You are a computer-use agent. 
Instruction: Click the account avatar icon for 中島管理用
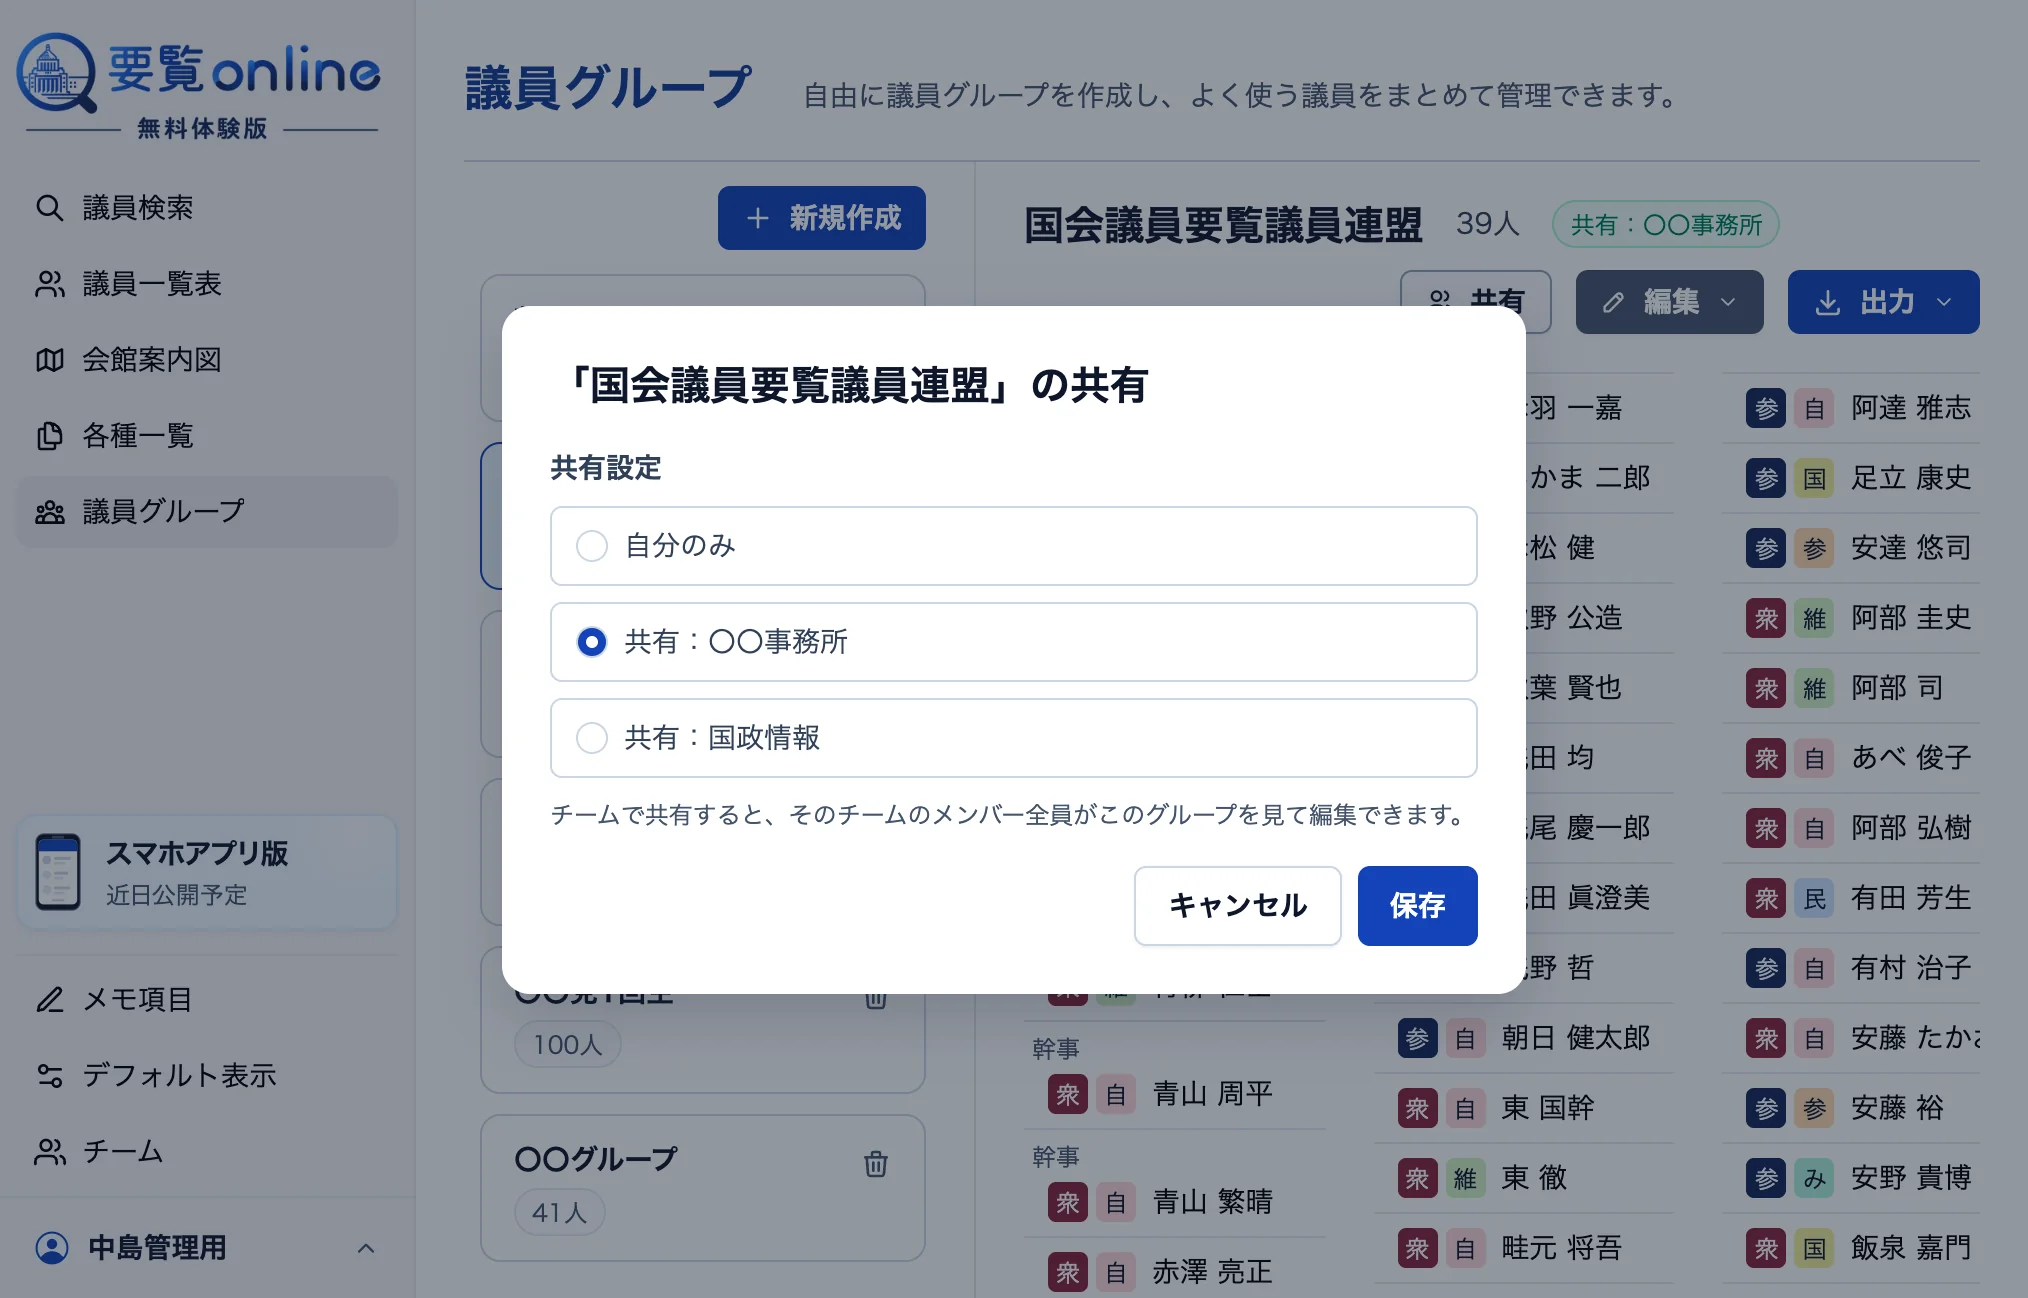point(52,1248)
